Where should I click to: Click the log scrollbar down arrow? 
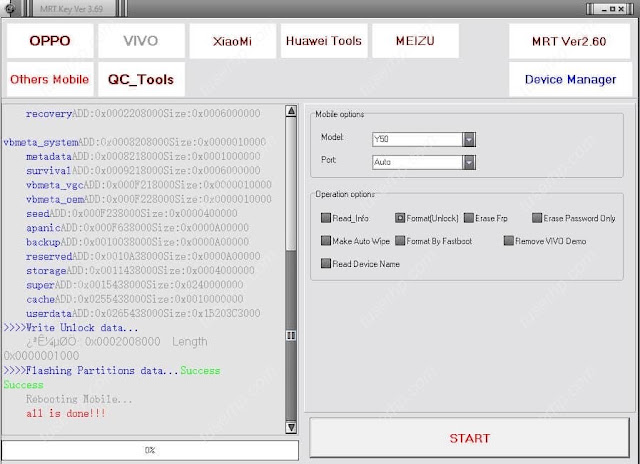pos(291,427)
